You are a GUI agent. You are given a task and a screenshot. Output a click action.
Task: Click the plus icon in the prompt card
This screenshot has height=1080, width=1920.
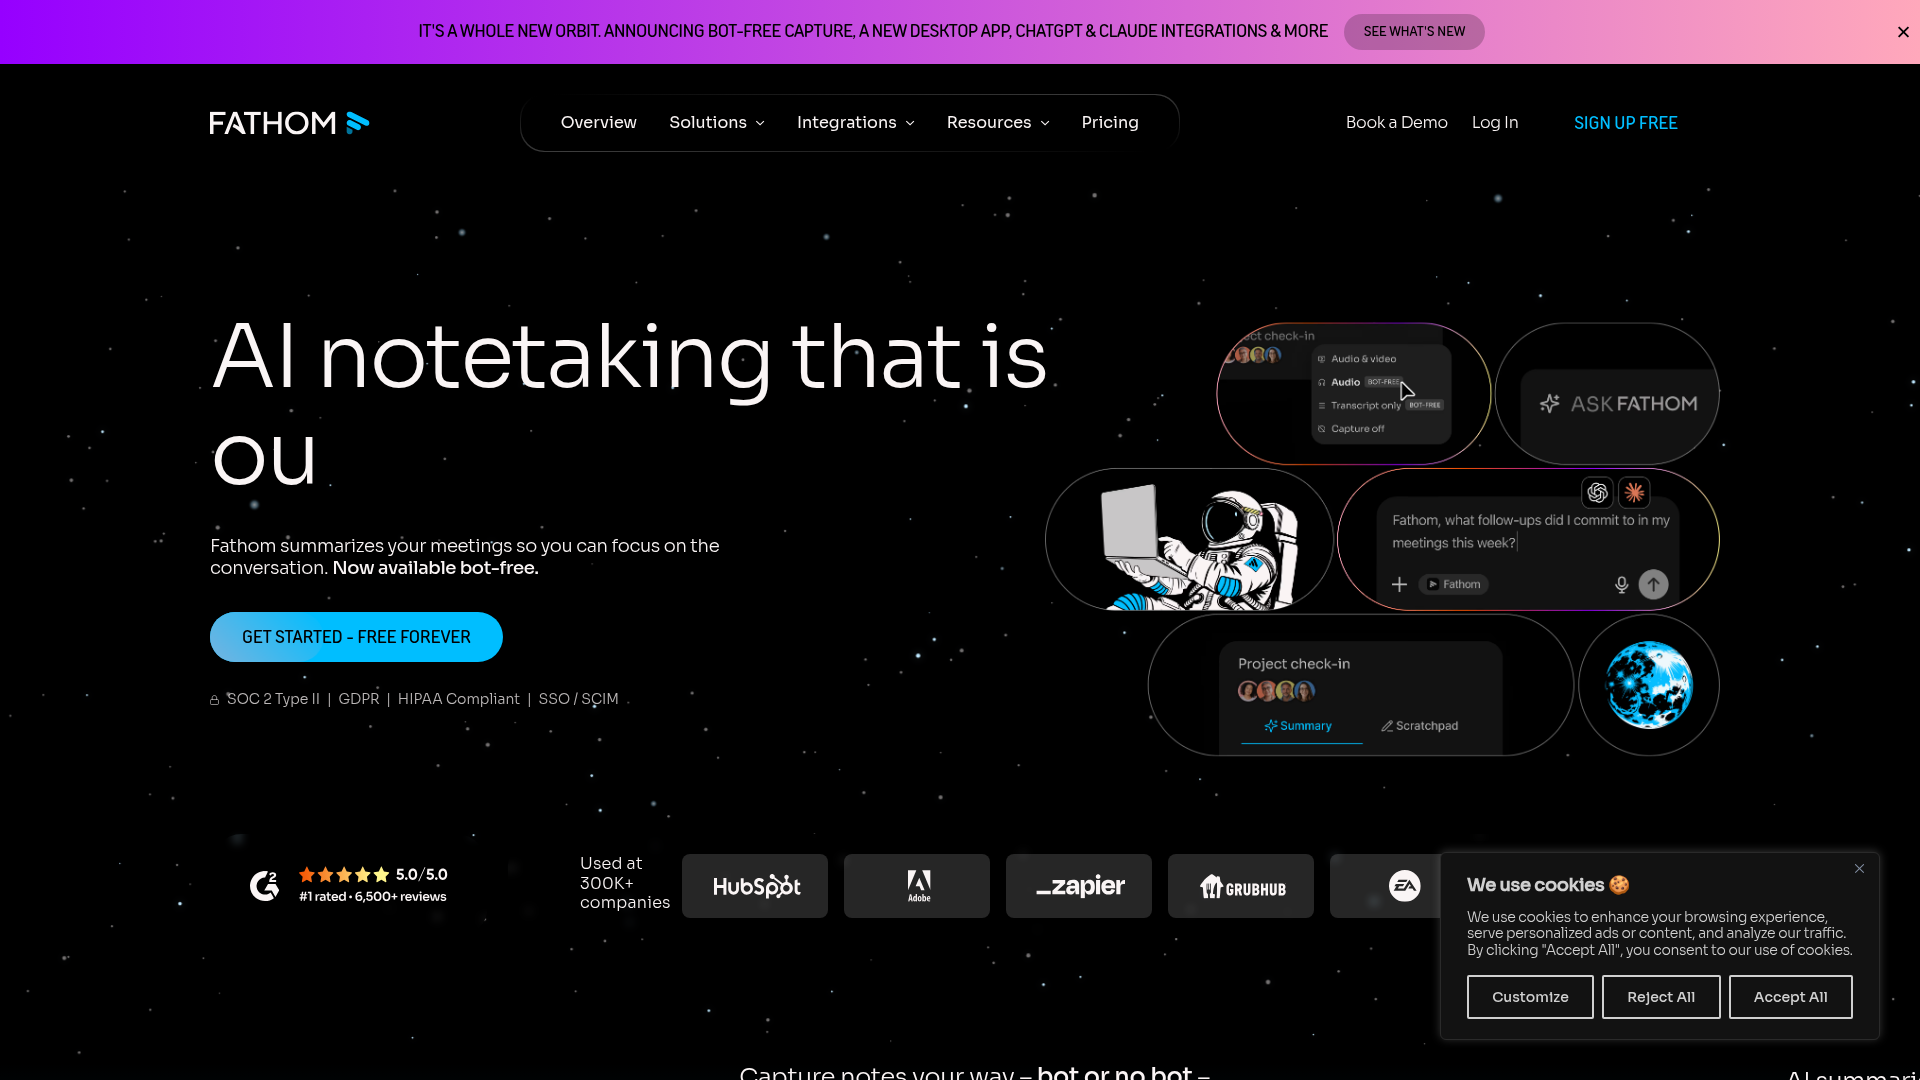pyautogui.click(x=1399, y=584)
